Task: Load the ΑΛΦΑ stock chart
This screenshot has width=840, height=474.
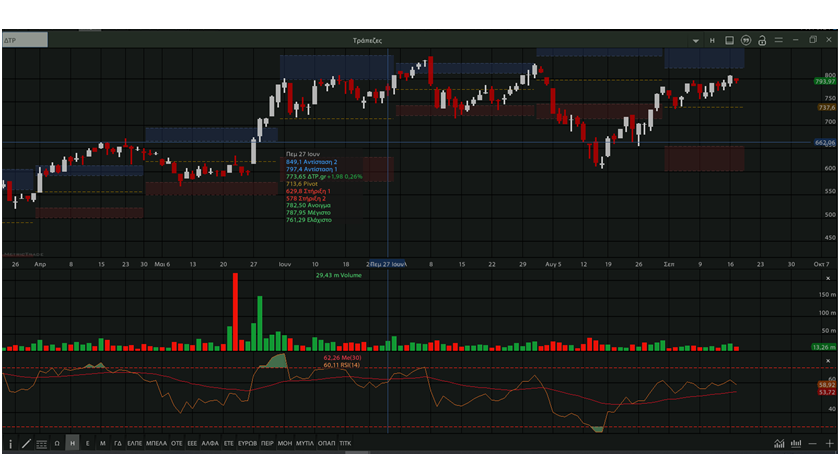Action: [210, 443]
